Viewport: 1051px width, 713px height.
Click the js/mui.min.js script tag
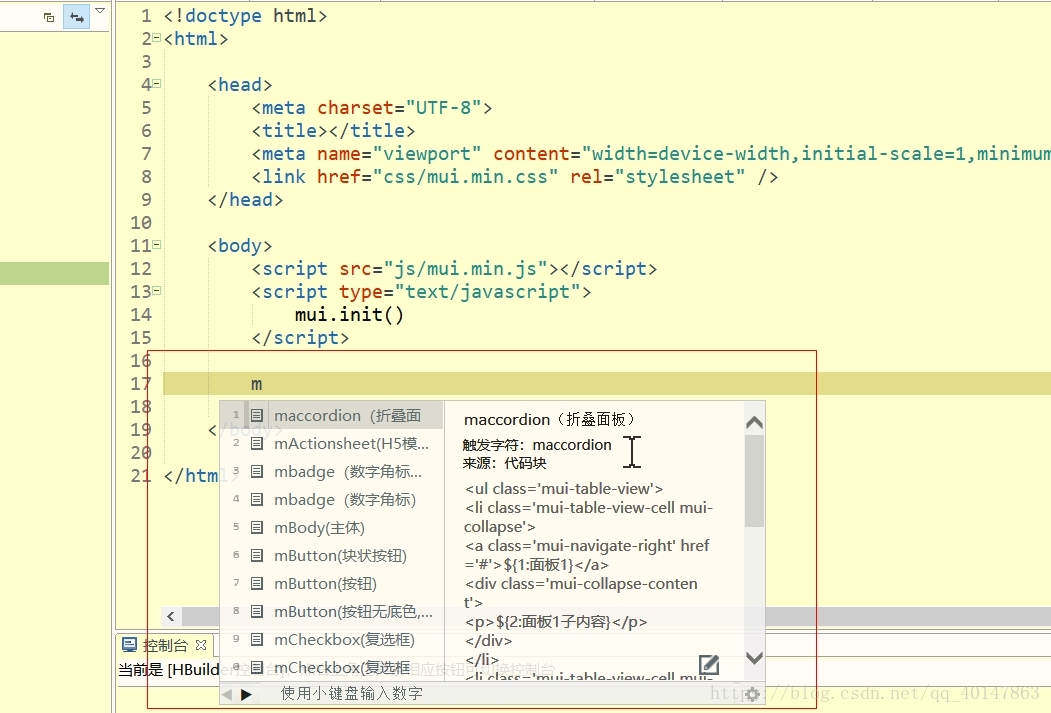(x=454, y=269)
